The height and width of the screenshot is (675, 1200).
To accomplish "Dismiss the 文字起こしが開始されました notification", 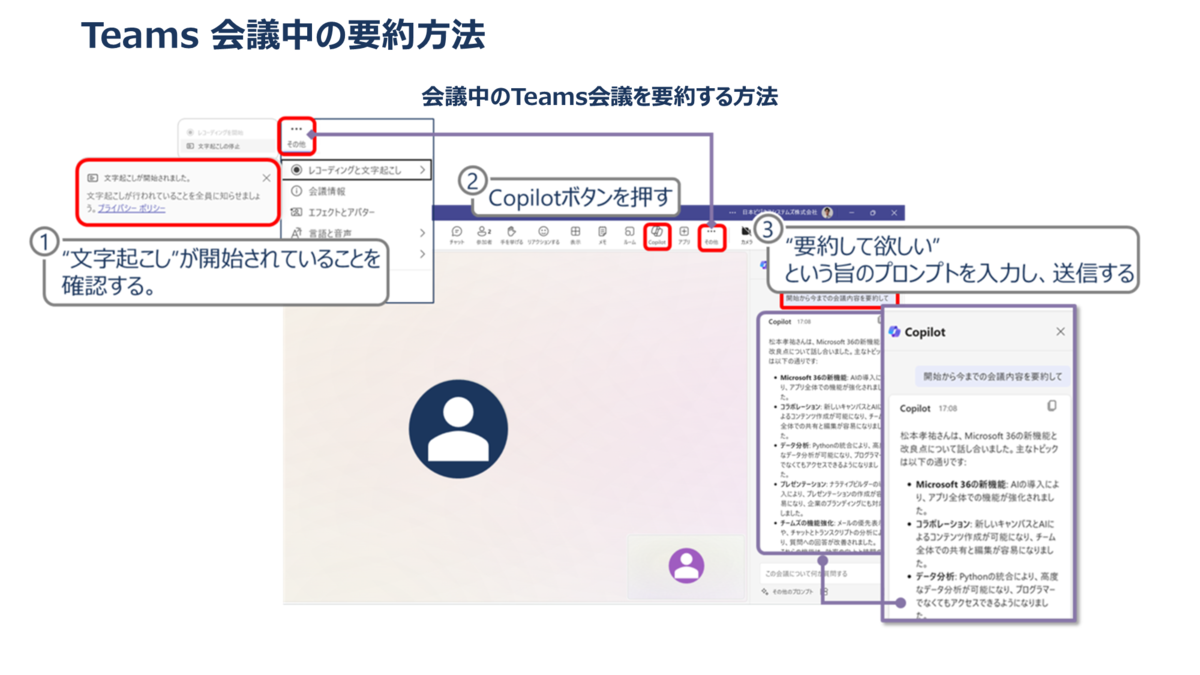I will pos(266,178).
